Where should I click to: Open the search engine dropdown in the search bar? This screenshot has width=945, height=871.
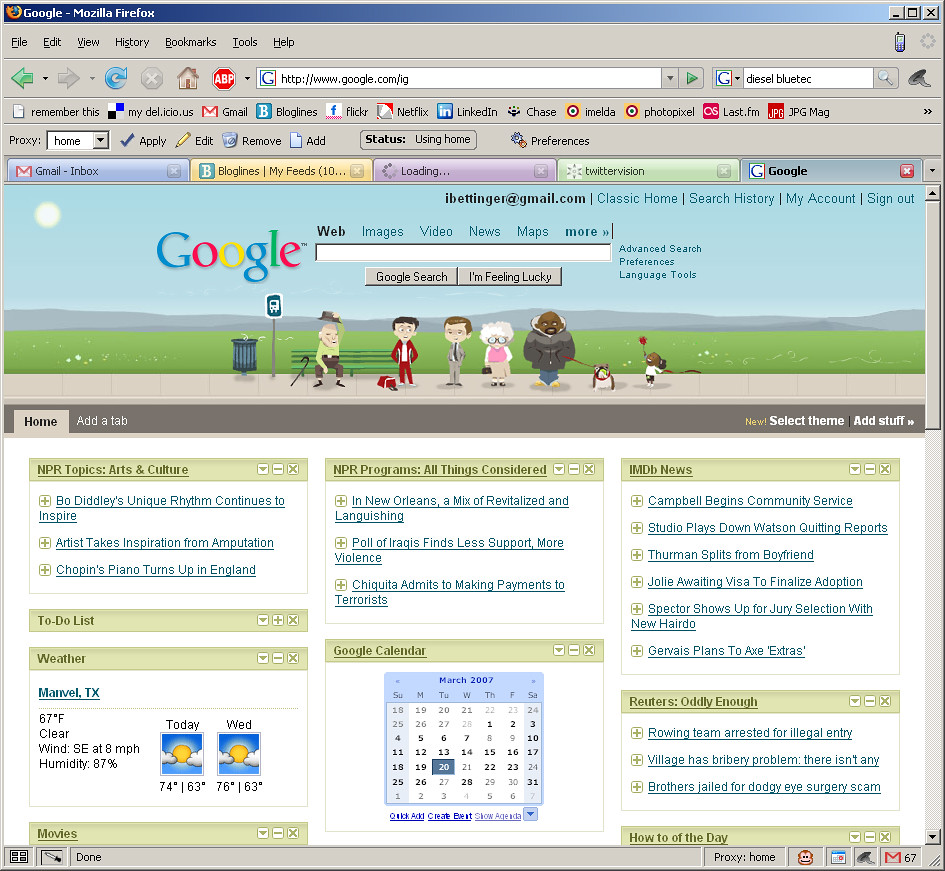pos(736,77)
